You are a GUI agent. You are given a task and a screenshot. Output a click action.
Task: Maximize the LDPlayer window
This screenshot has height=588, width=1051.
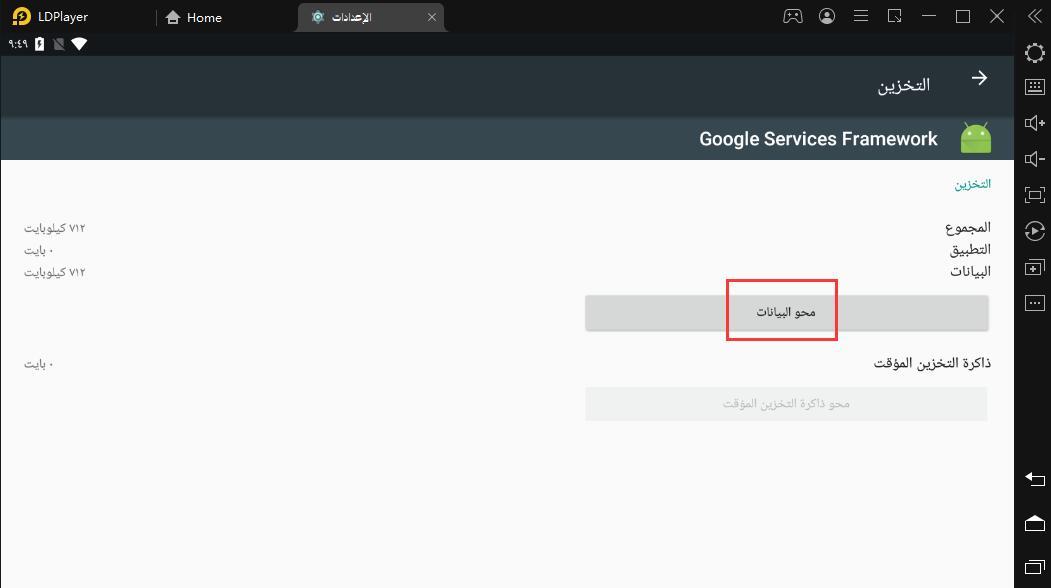pyautogui.click(x=963, y=16)
